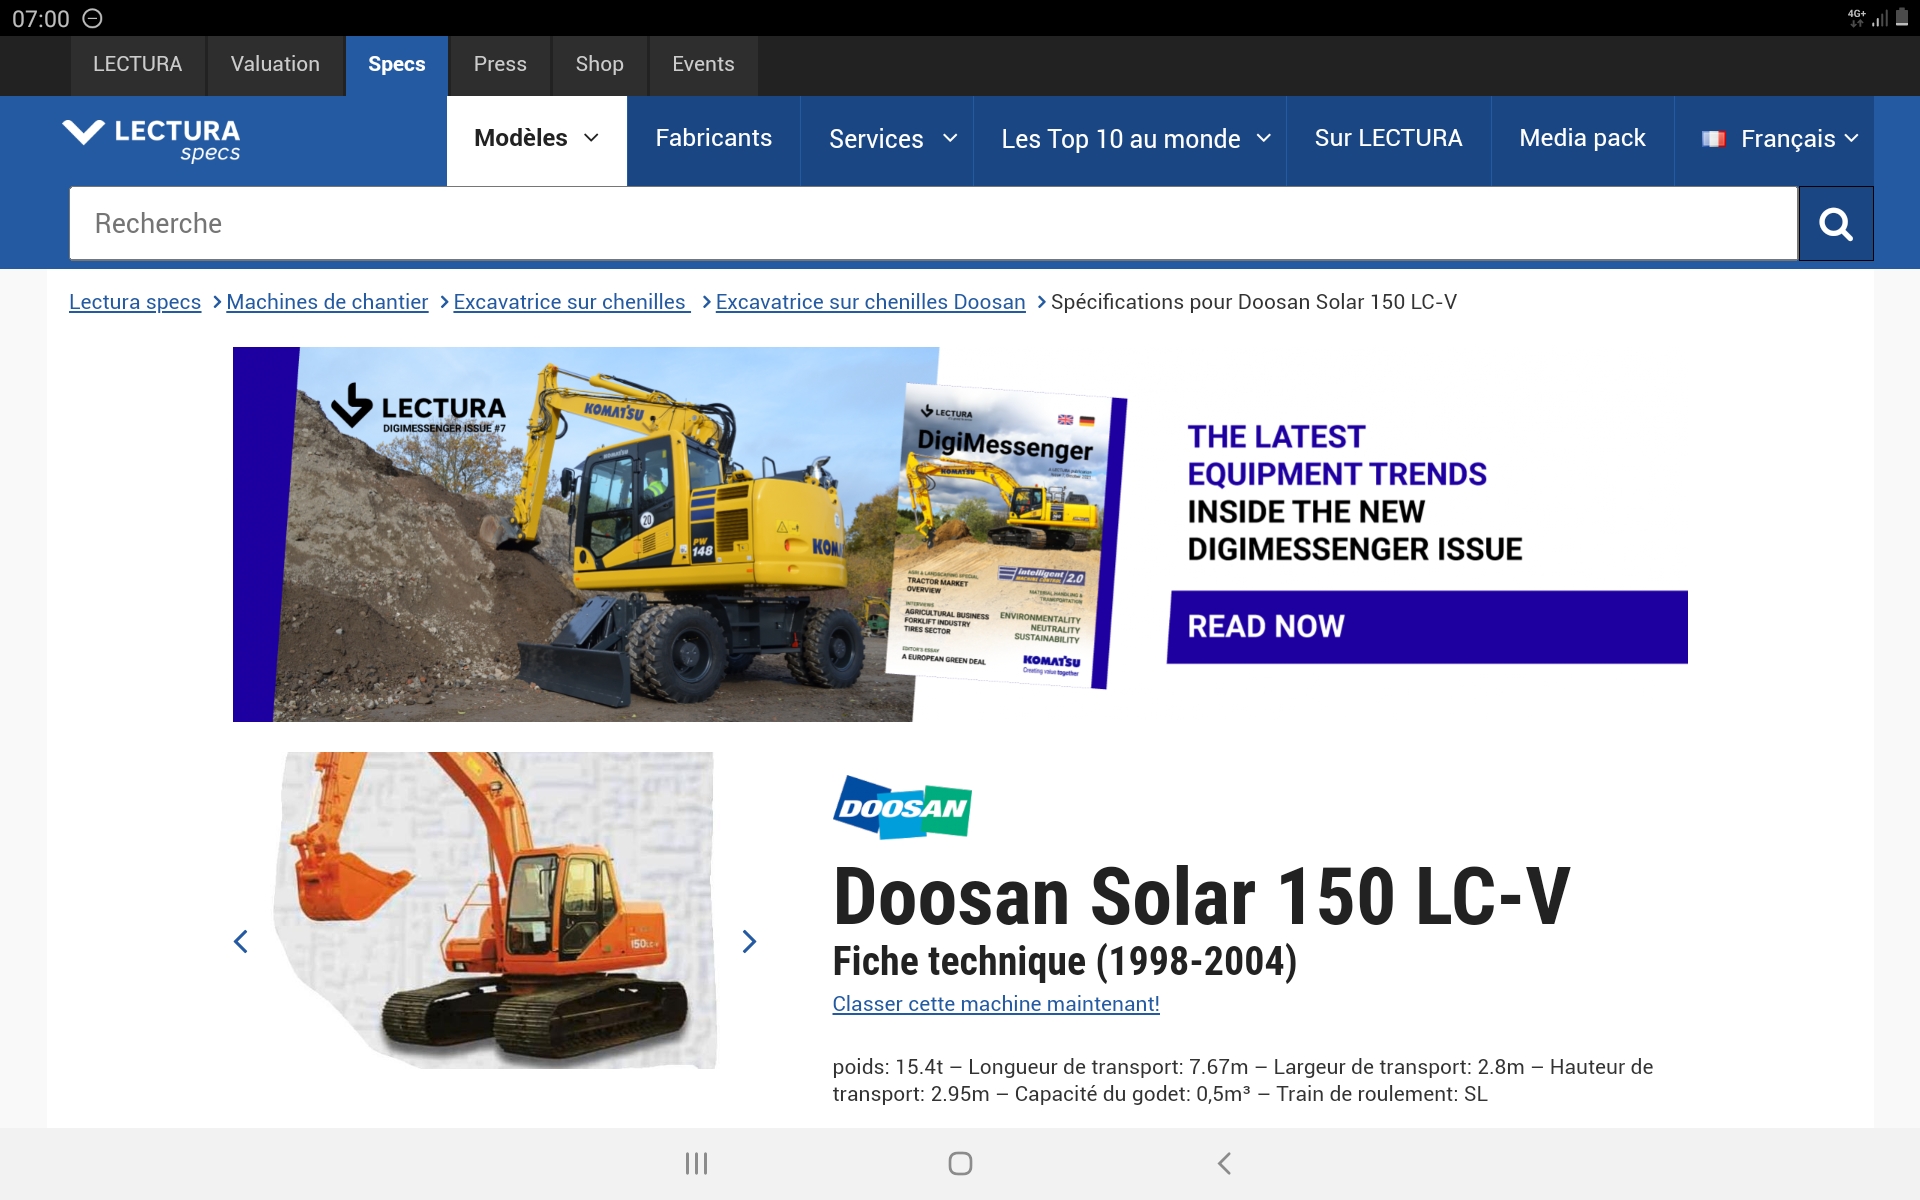
Task: Open the orange Doosan excavator image
Action: tap(496, 910)
